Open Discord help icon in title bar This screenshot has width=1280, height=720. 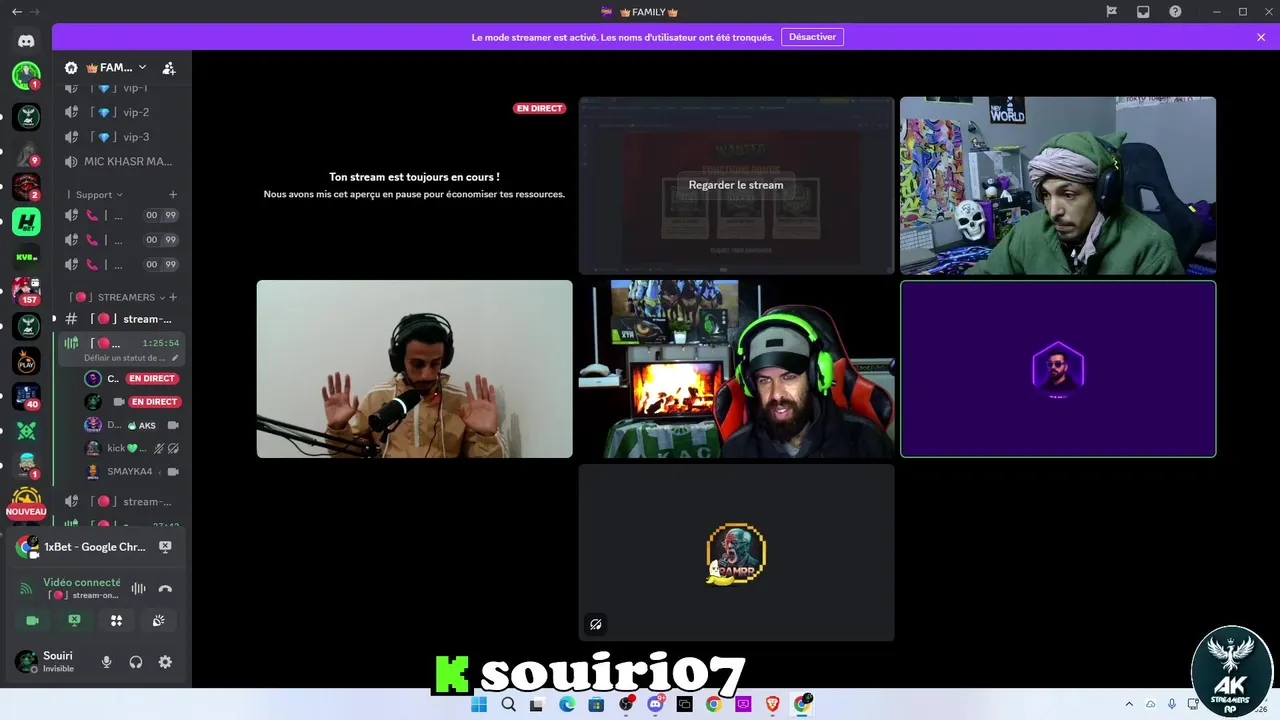(1175, 12)
